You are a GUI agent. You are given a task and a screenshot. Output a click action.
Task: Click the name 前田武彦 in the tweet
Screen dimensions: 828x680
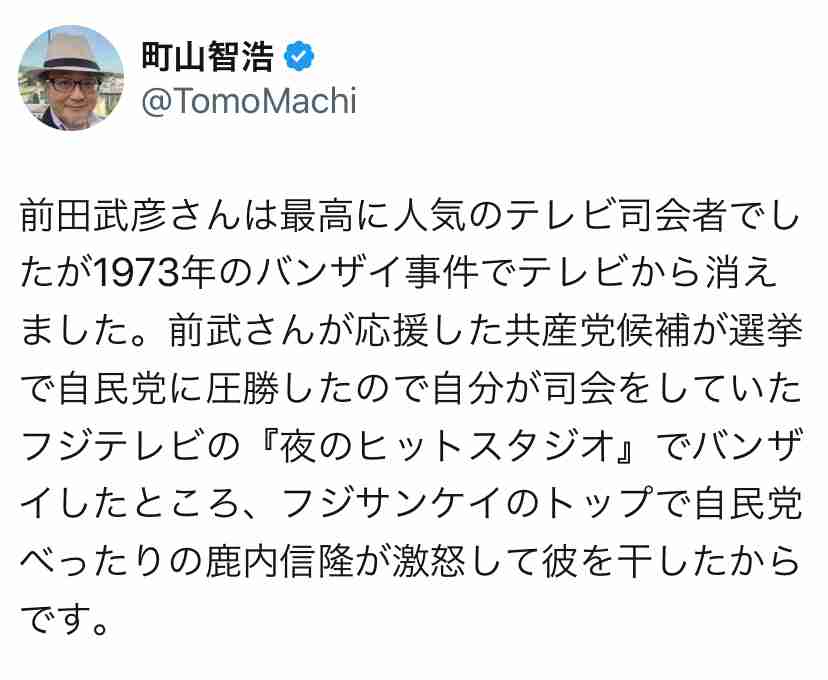[94, 215]
